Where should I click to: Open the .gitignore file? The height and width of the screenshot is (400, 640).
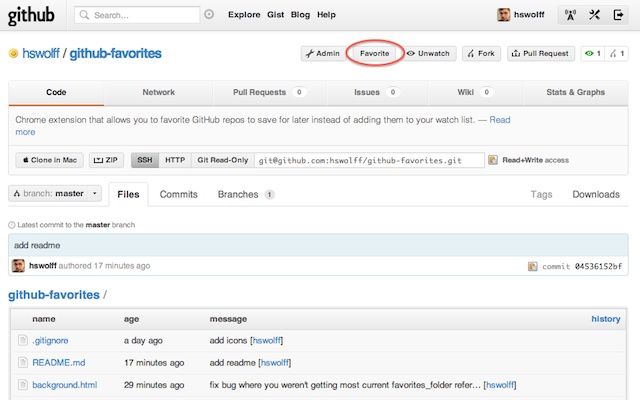(x=50, y=340)
